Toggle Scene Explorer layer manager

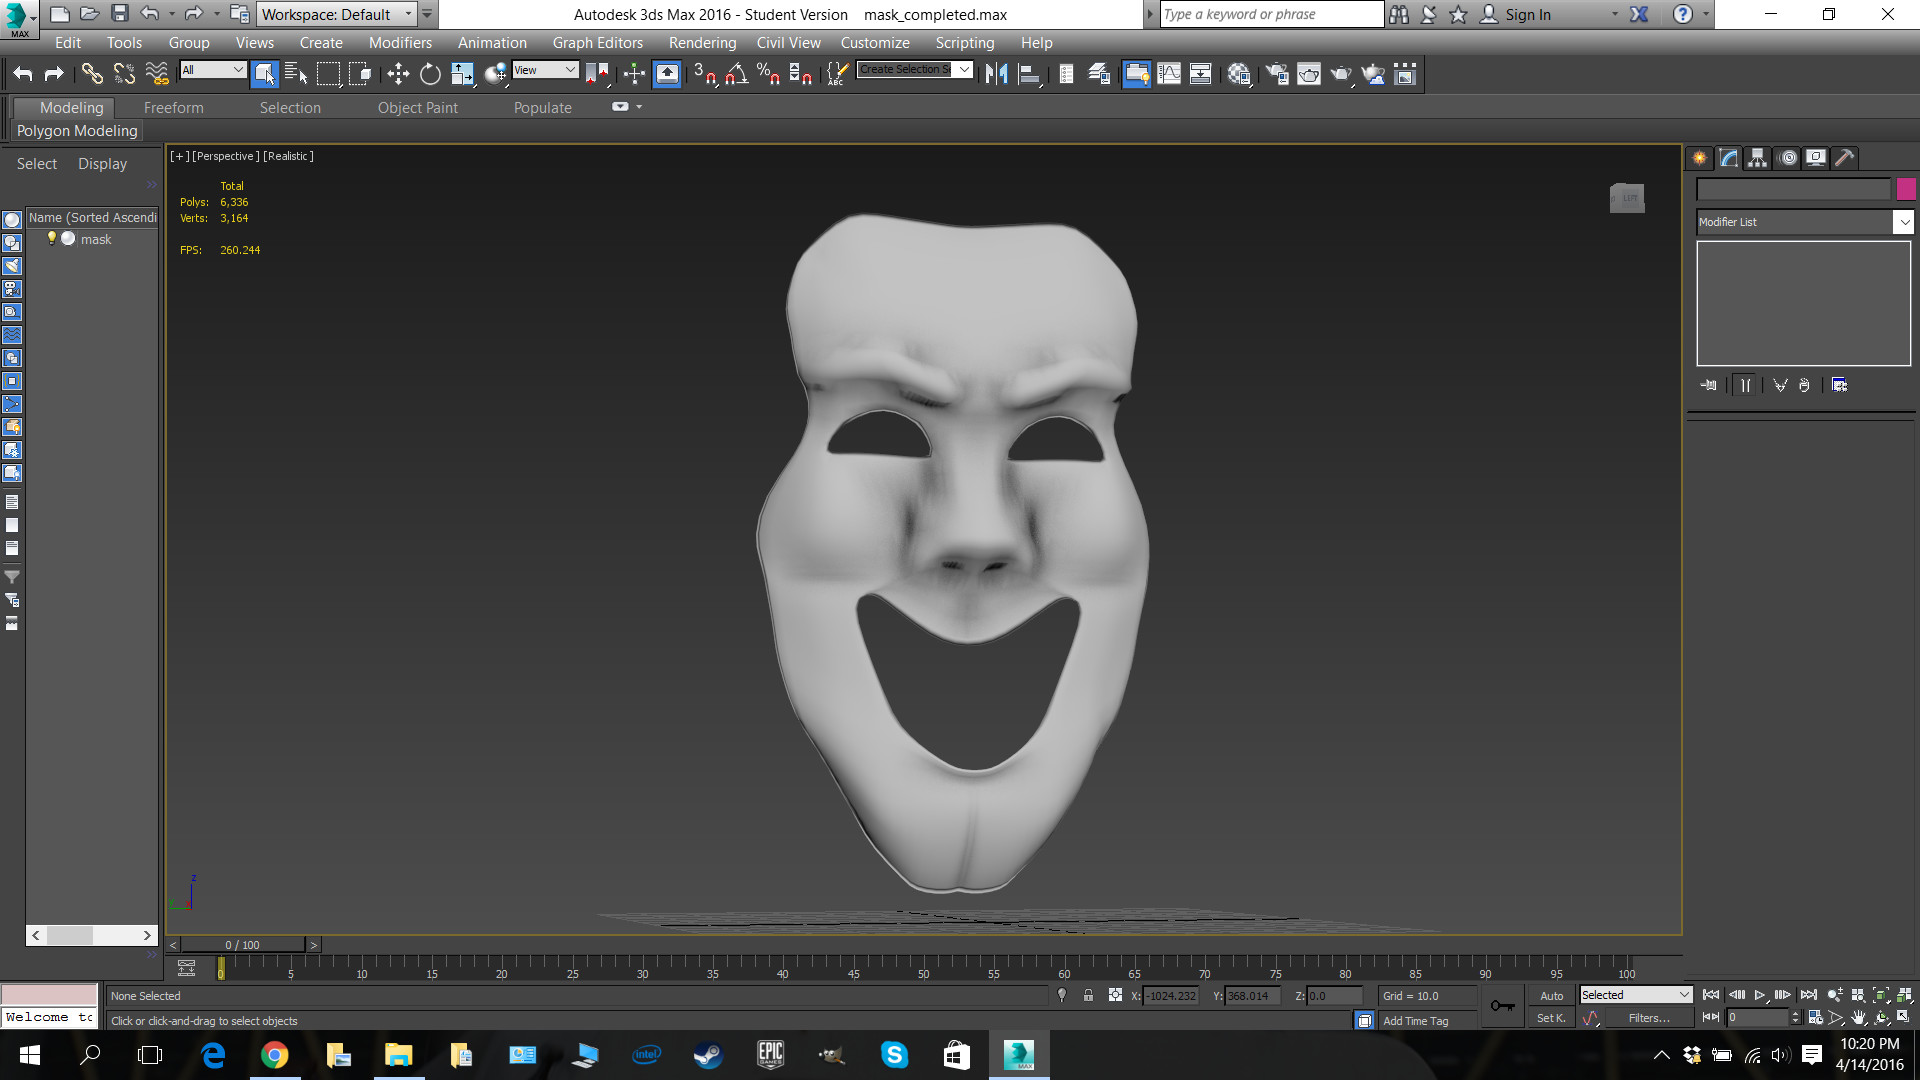[x=1099, y=74]
